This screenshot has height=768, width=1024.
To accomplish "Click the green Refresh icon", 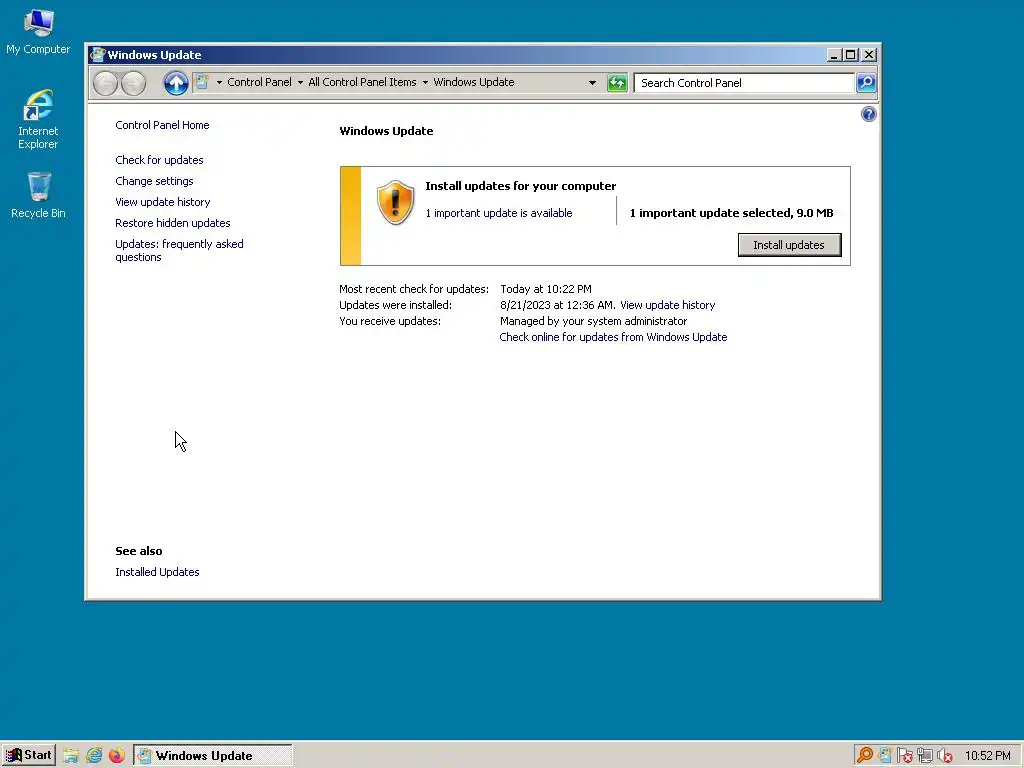I will [x=616, y=83].
